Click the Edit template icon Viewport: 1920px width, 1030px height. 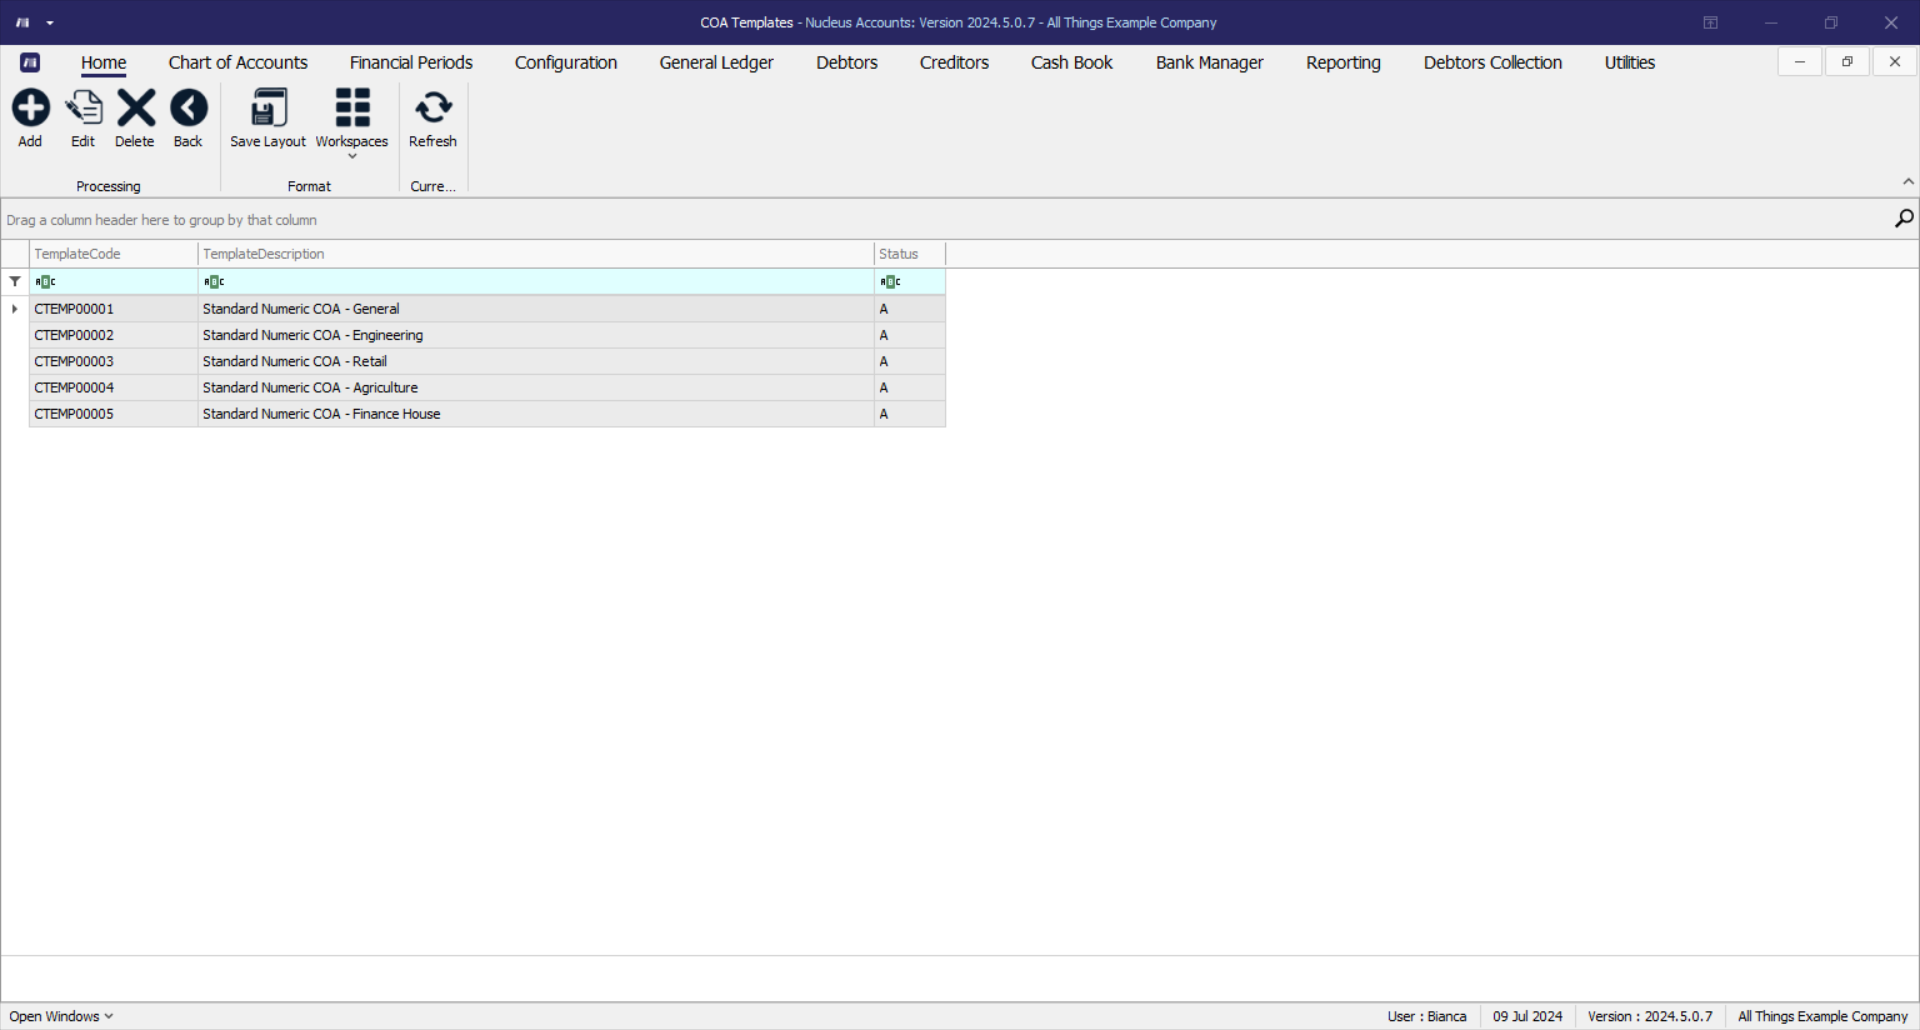pyautogui.click(x=83, y=108)
